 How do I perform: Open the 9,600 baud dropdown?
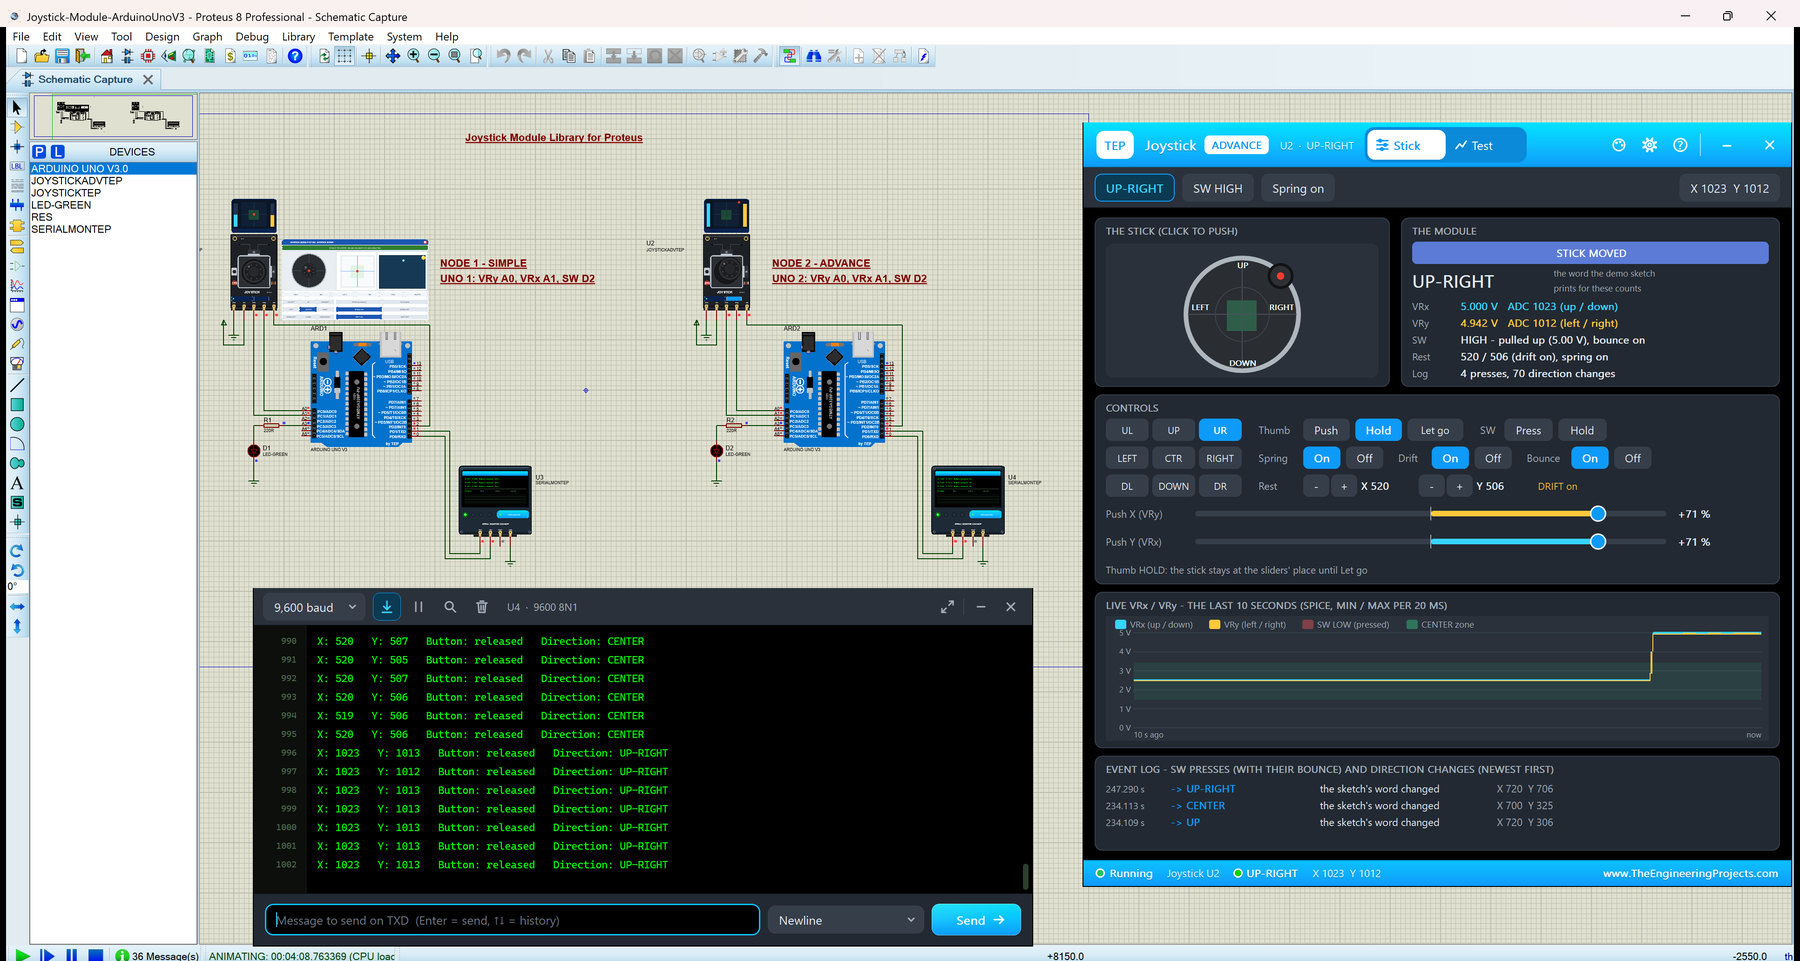click(x=315, y=607)
